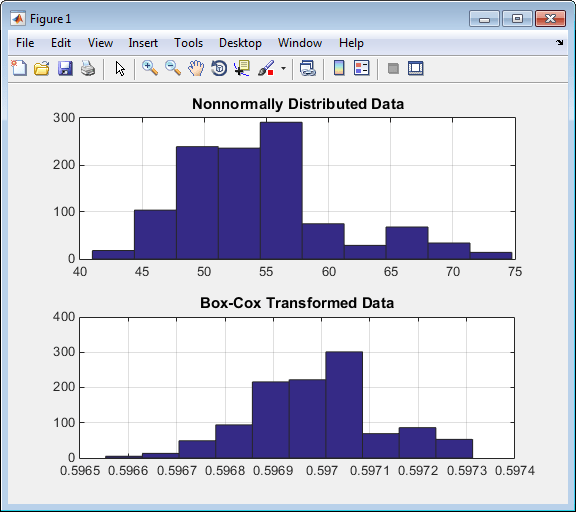Select the Zoom In magnifier tool
This screenshot has height=512, width=576.
point(150,68)
